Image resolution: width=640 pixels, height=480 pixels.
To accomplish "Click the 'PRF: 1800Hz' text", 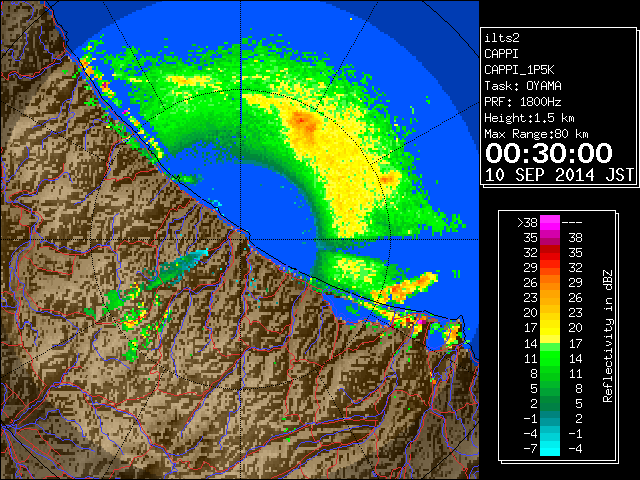I will tap(523, 102).
